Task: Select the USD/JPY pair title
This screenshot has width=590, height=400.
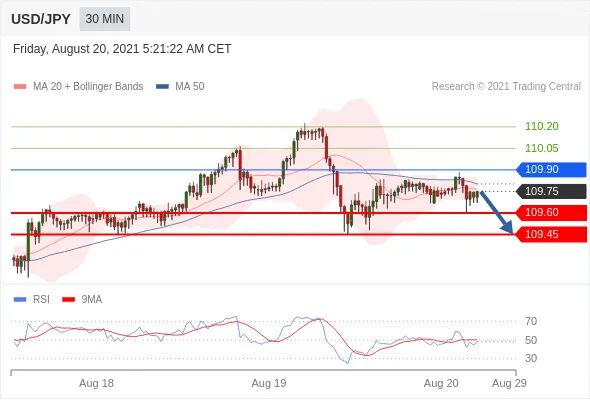Action: 41,19
